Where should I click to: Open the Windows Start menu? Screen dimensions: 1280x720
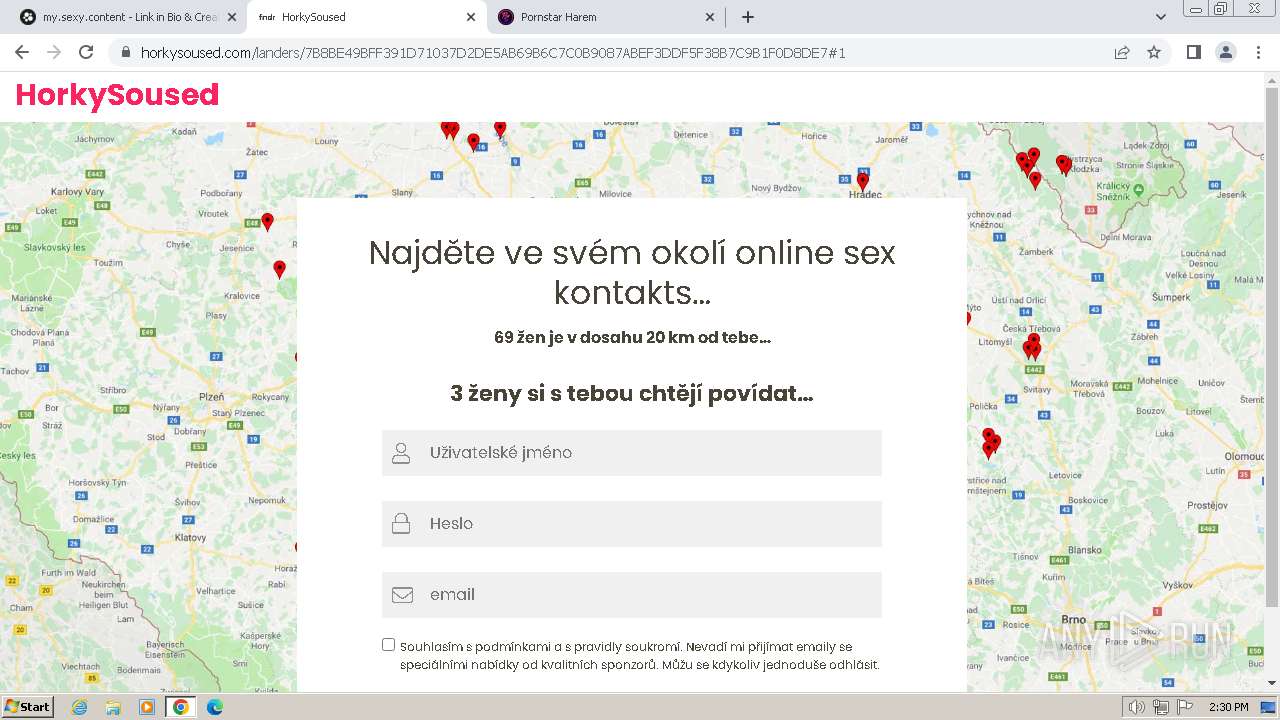coord(27,707)
